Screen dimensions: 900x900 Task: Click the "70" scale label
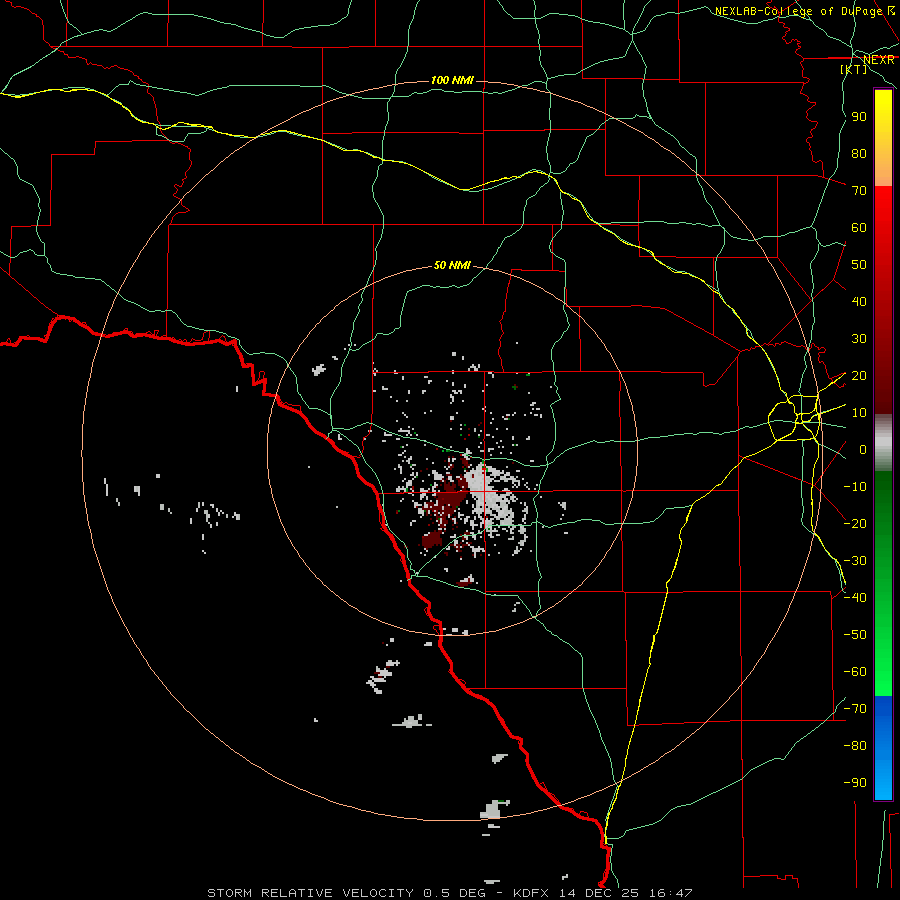(x=859, y=191)
